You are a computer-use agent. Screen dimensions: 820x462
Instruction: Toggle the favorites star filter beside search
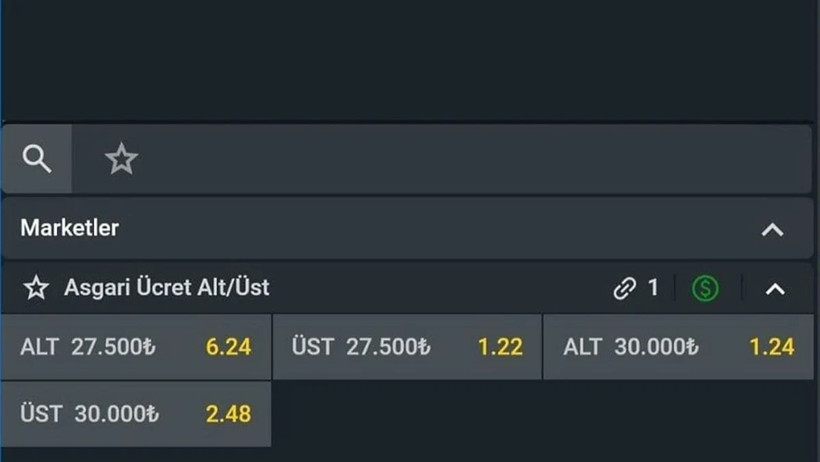click(121, 159)
